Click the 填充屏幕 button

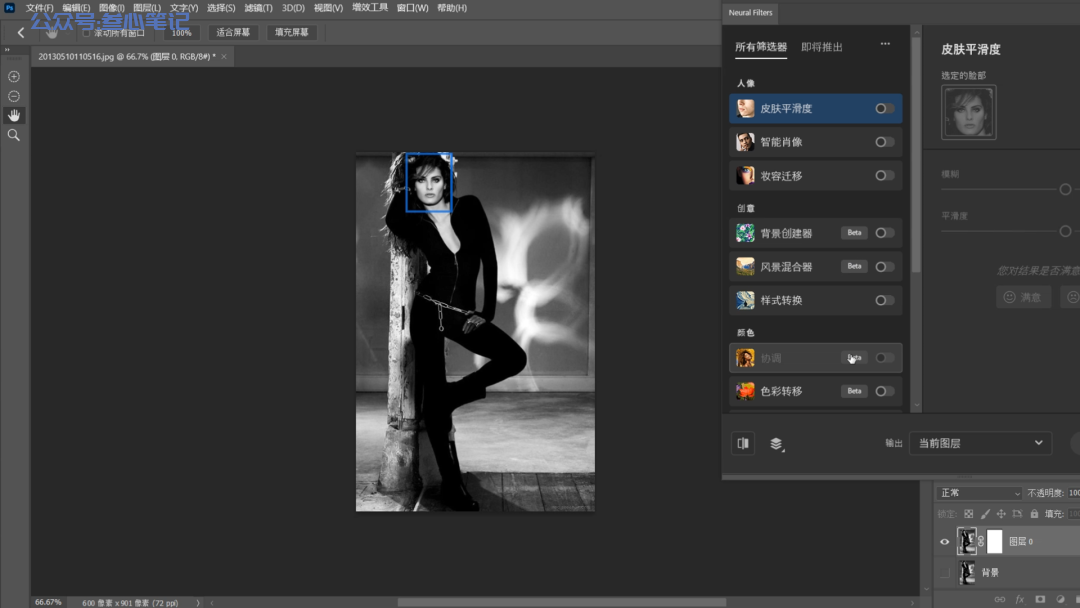(x=291, y=32)
